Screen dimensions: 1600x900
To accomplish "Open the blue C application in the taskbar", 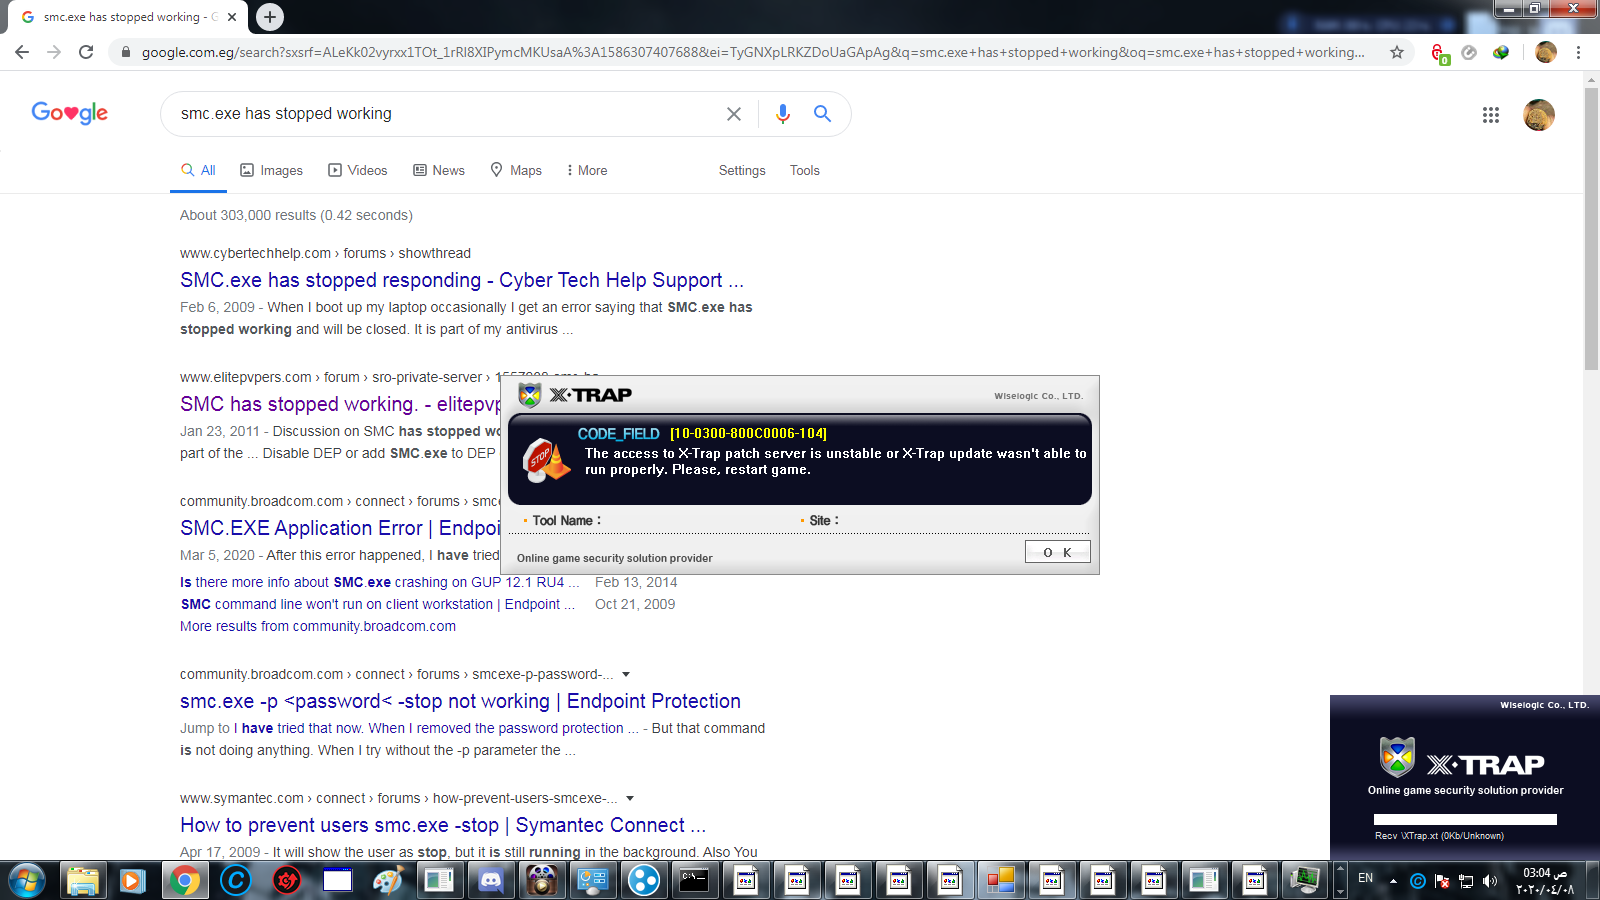I will [x=235, y=881].
